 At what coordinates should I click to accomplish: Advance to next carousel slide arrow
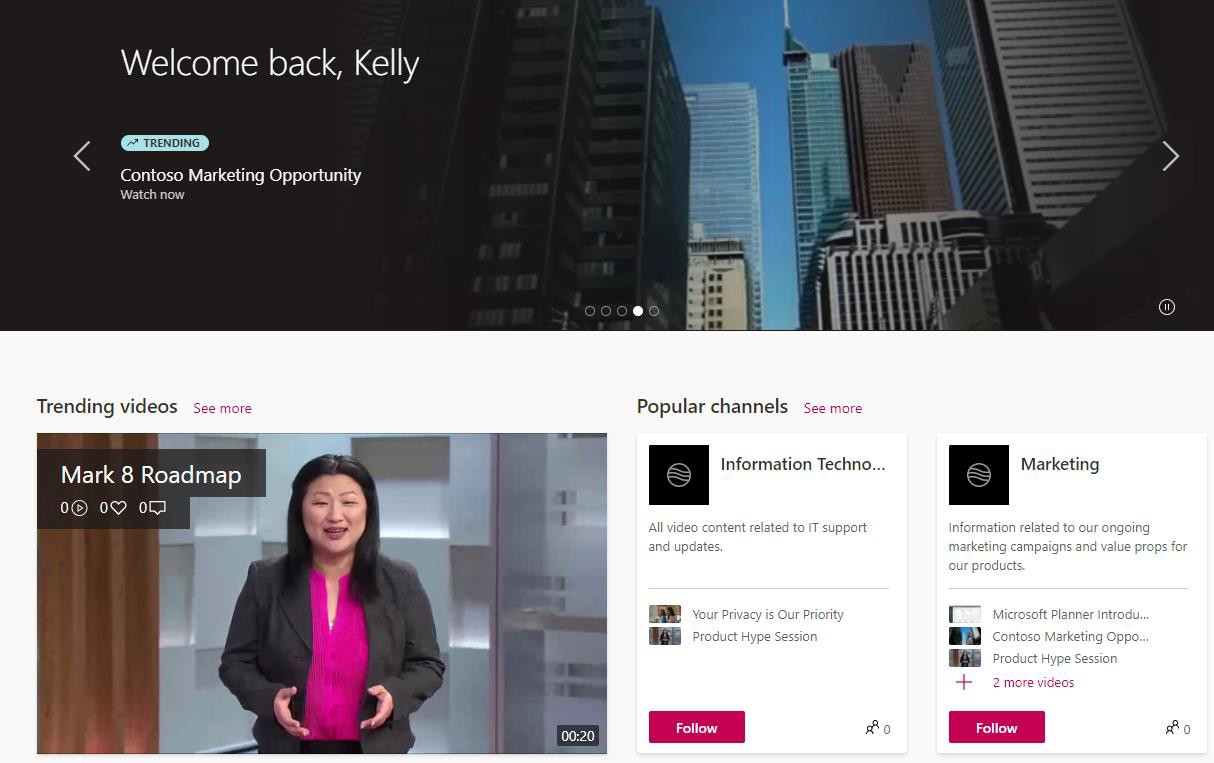pos(1170,156)
